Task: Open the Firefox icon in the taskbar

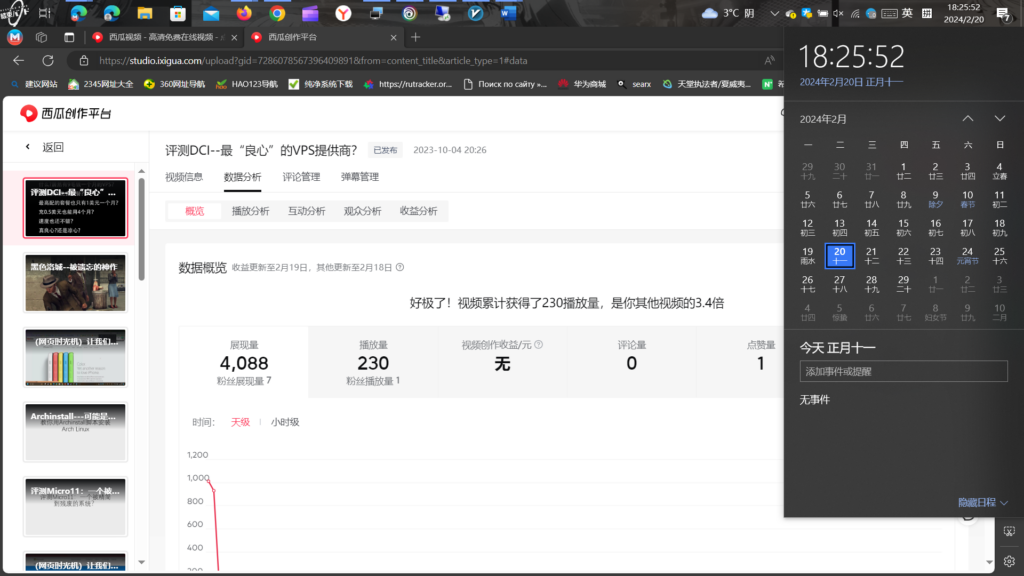Action: 244,13
